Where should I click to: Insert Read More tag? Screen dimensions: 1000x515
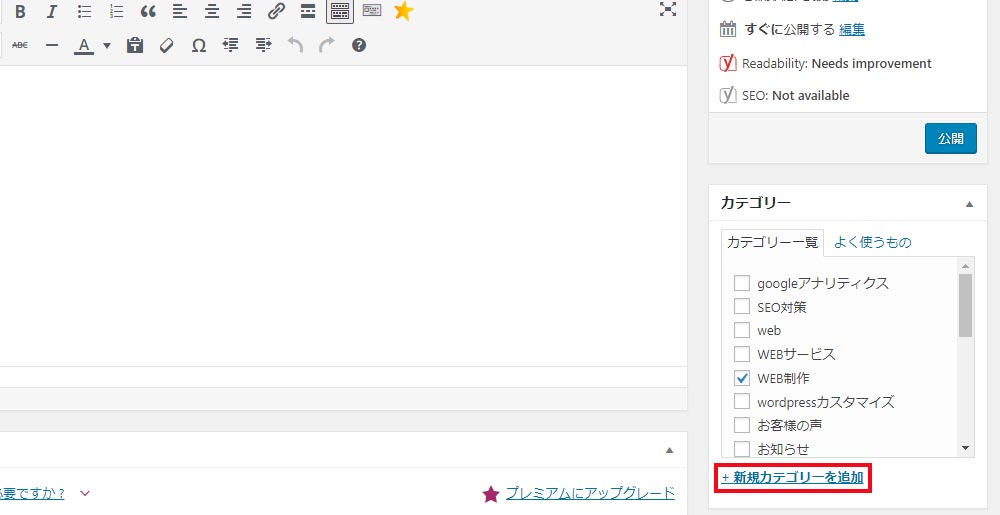point(308,11)
